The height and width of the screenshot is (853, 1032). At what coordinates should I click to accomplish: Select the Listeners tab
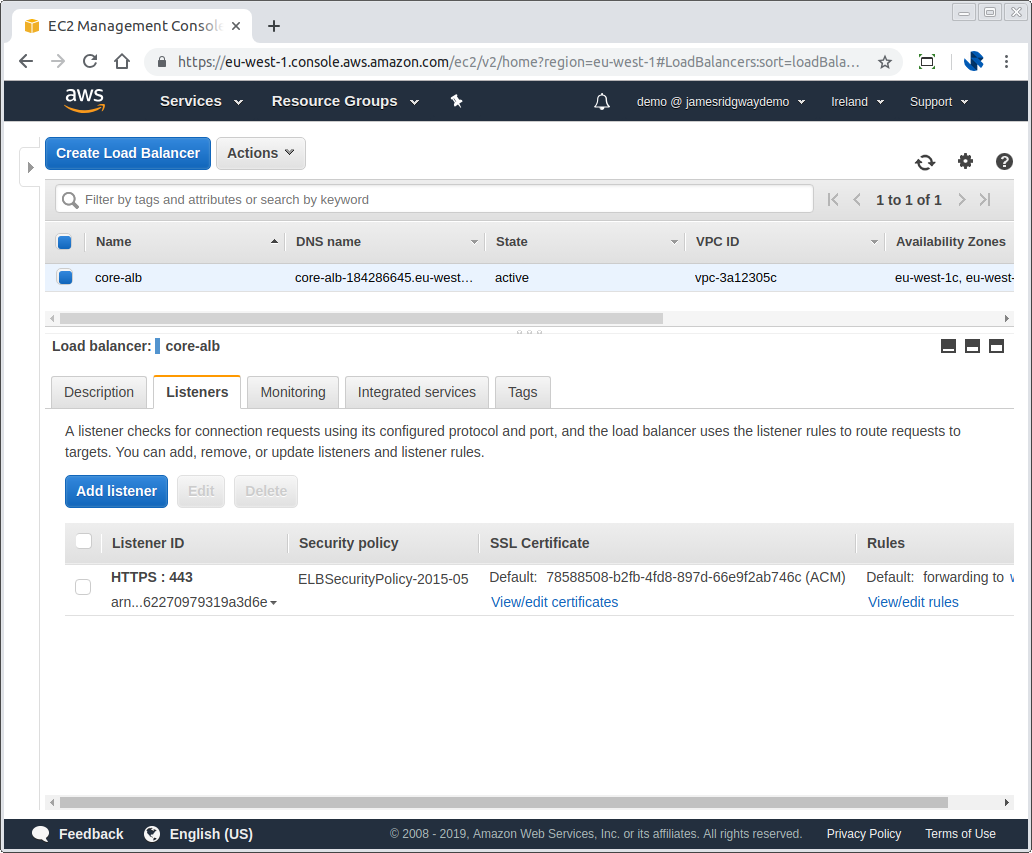pyautogui.click(x=197, y=392)
